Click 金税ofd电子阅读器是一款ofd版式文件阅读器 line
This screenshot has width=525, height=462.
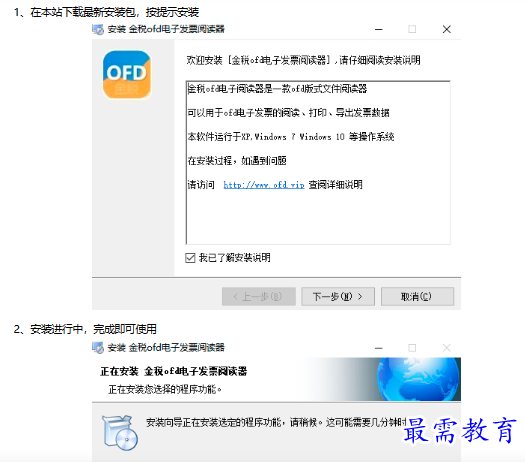pyautogui.click(x=277, y=89)
